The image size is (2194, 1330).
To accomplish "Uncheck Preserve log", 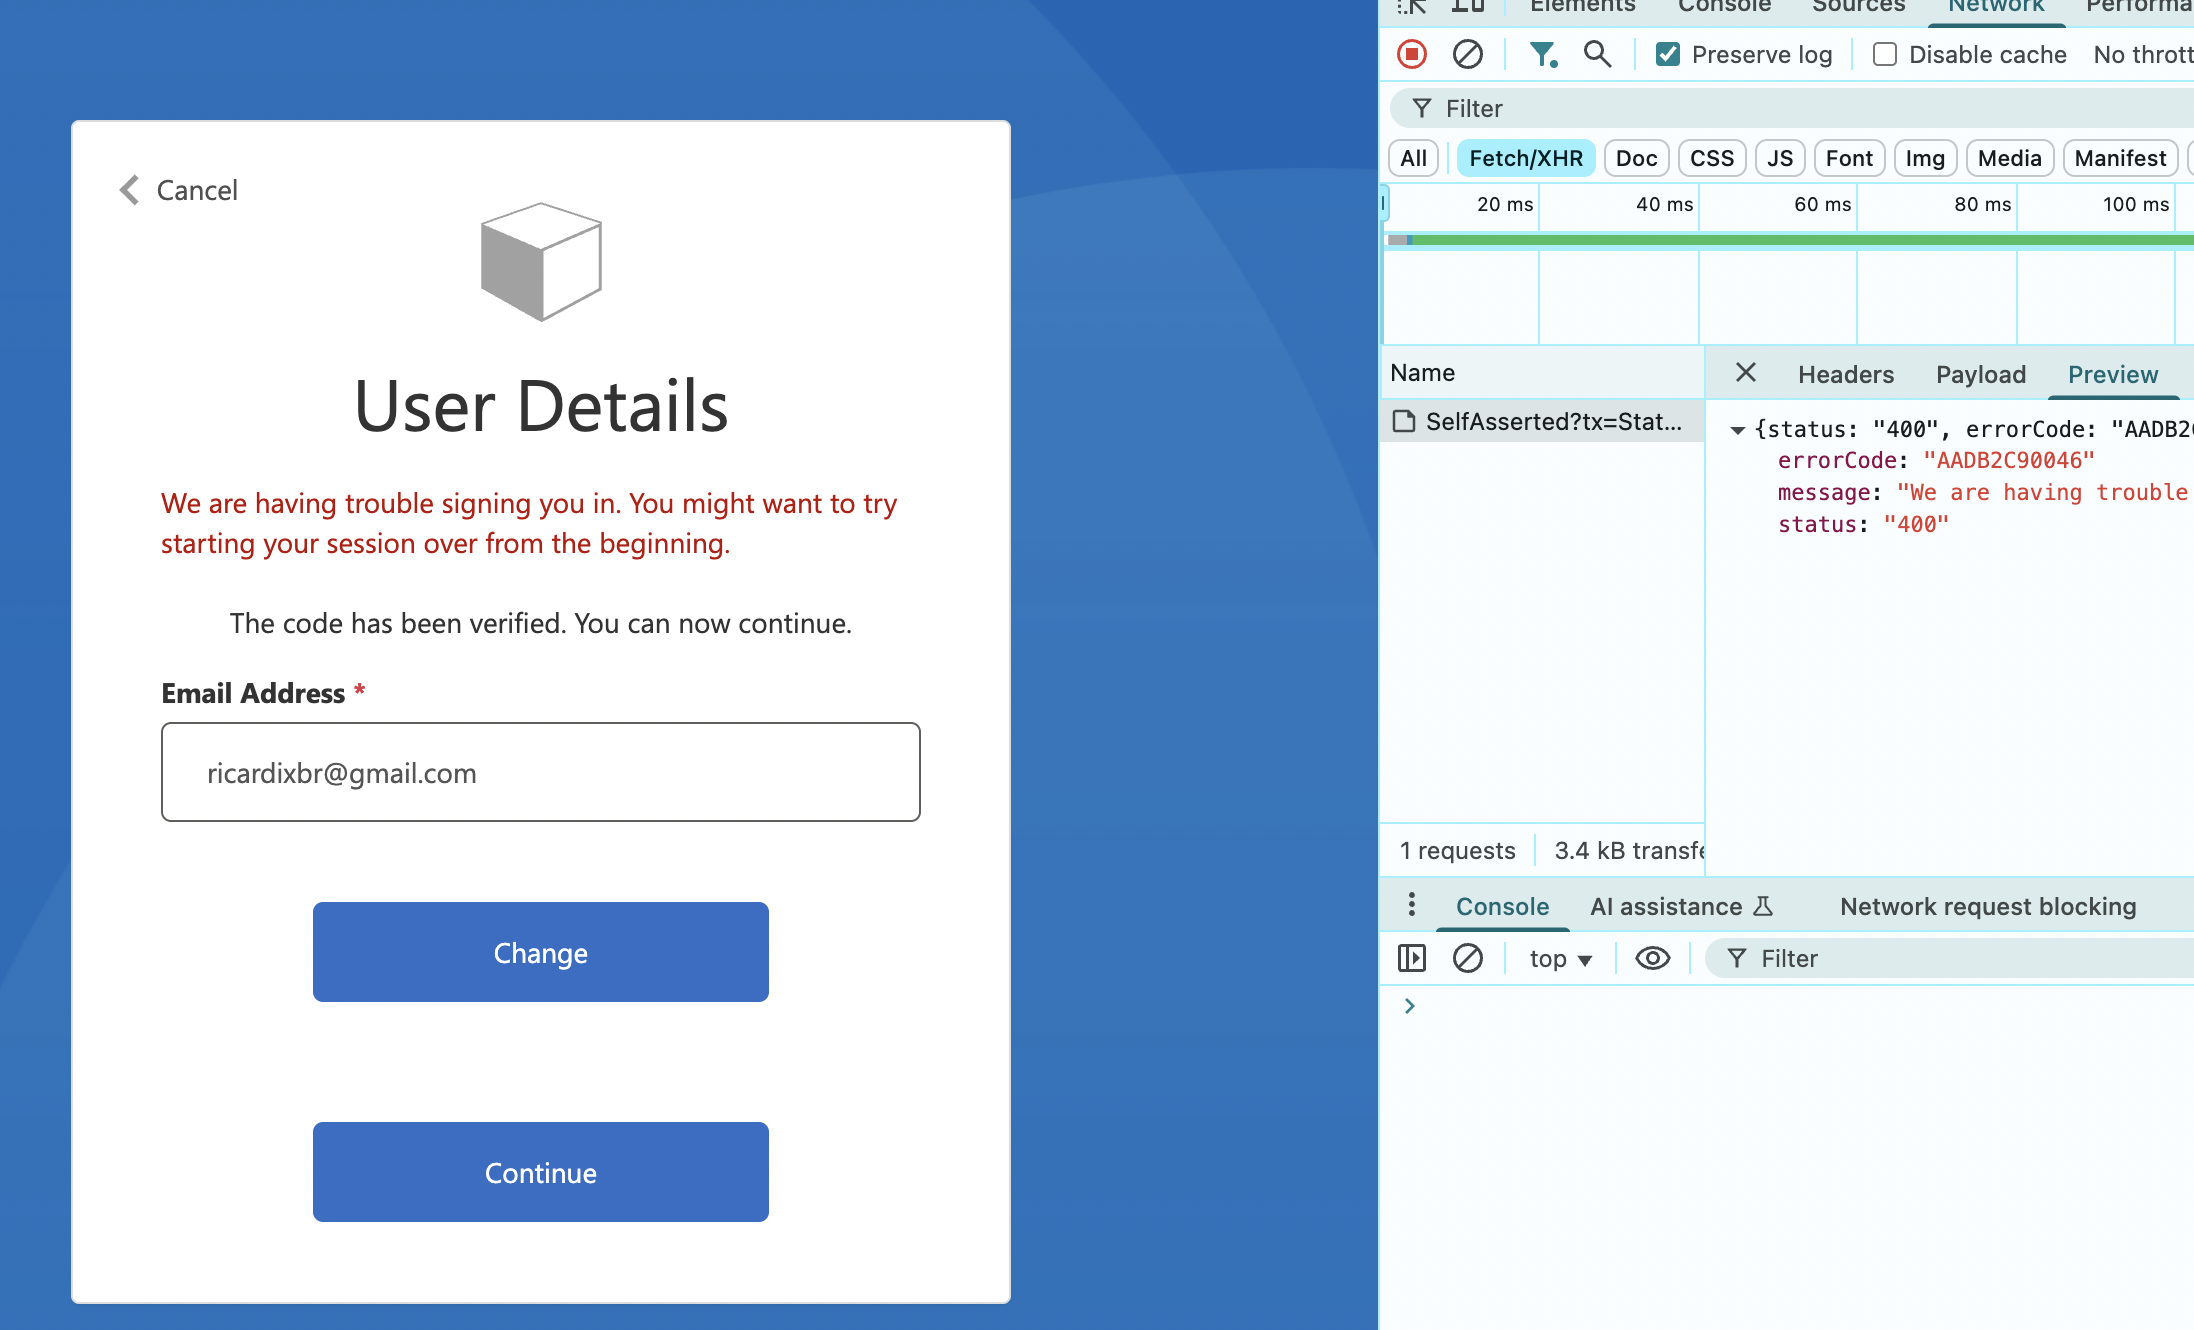I will tap(1666, 54).
